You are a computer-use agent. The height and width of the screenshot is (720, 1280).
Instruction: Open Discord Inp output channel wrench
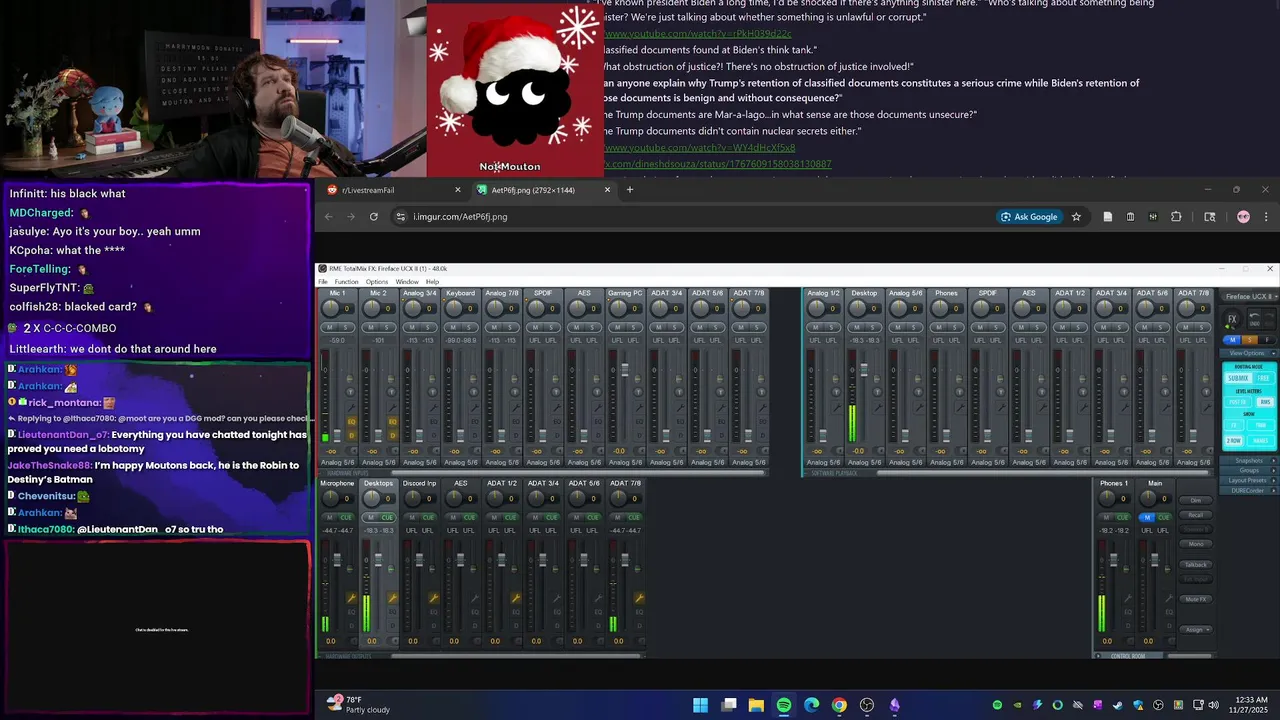coord(434,598)
